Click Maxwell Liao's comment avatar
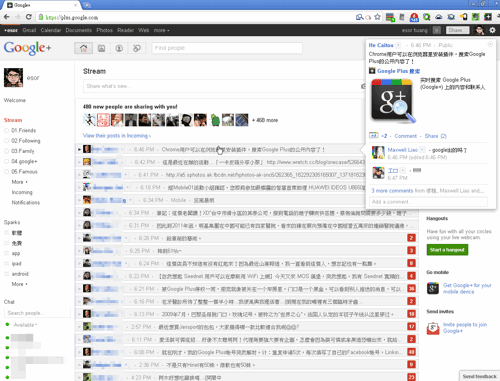Viewport: 500px width, 381px height. pos(378,152)
